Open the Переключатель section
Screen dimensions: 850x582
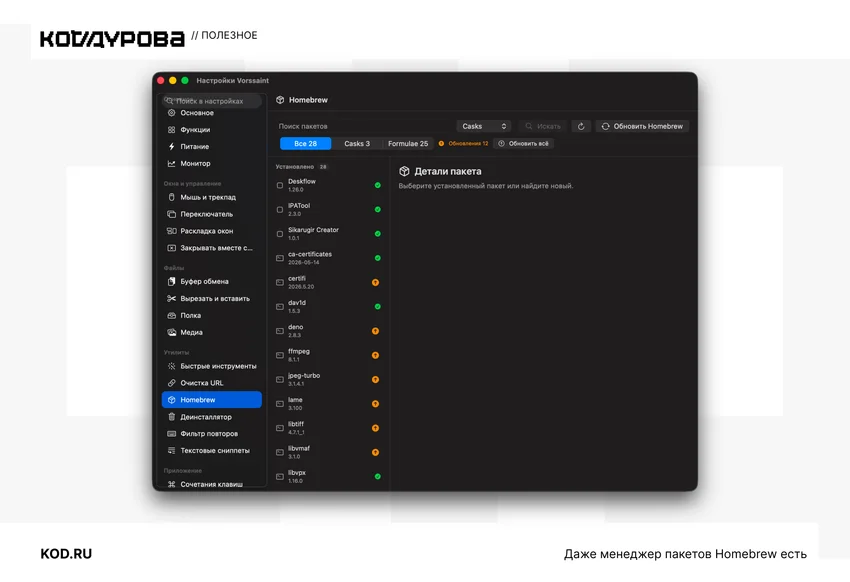pyautogui.click(x=211, y=214)
